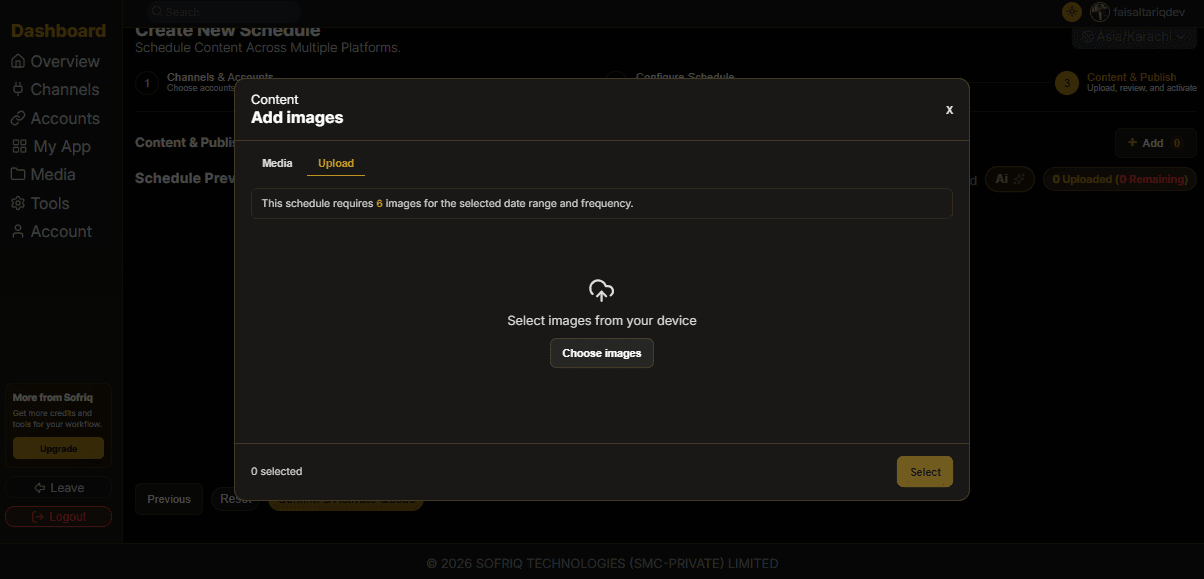Click the SOFRIQ TECHNOLOGIES copyright footer text
Image resolution: width=1204 pixels, height=579 pixels.
pyautogui.click(x=602, y=563)
